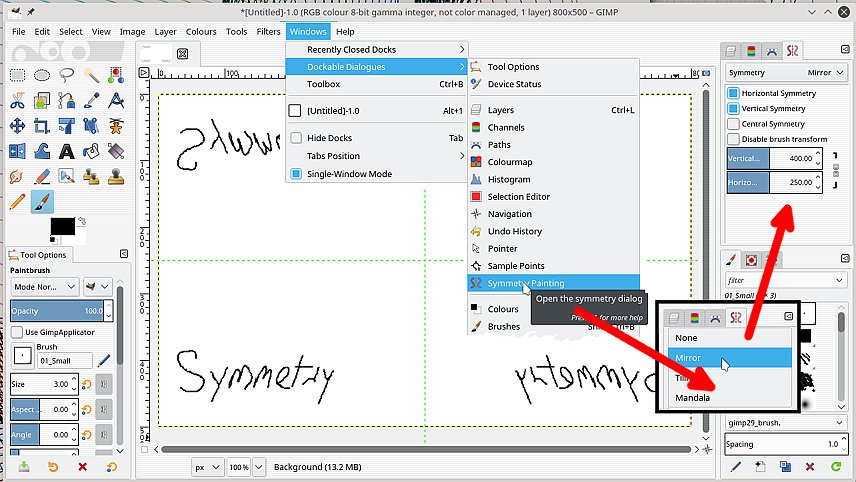Select the Fuzzy Select magic wand tool
The image size is (856, 482).
click(x=91, y=75)
